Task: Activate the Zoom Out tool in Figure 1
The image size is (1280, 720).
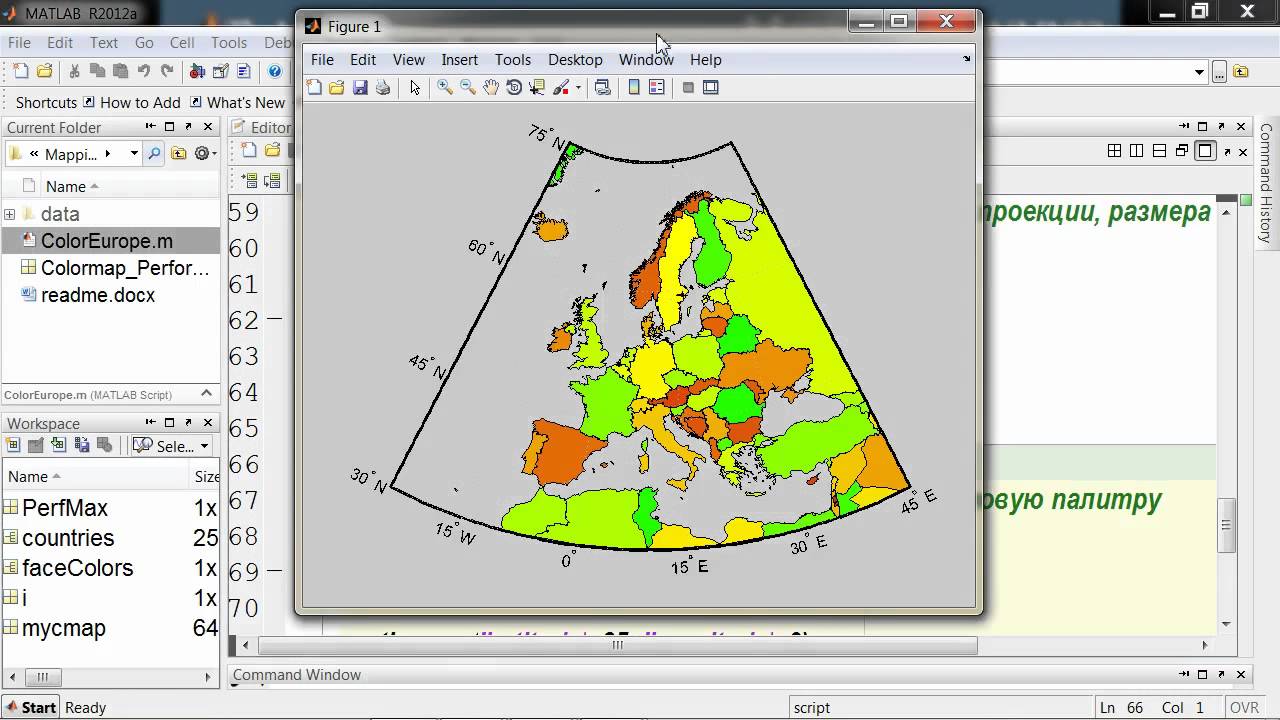Action: tap(468, 88)
